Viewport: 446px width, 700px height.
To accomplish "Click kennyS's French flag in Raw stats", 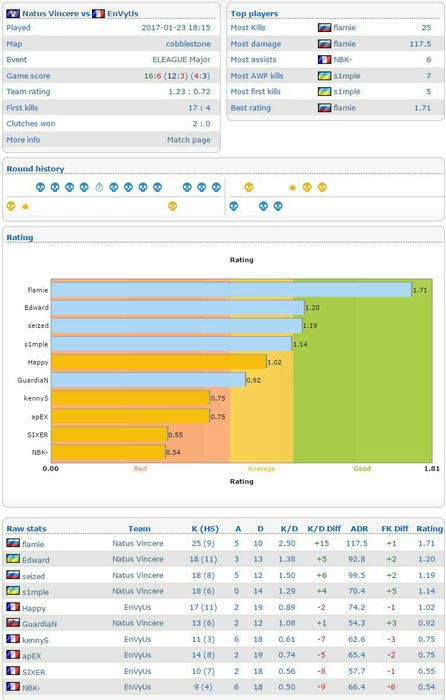I will pos(13,639).
